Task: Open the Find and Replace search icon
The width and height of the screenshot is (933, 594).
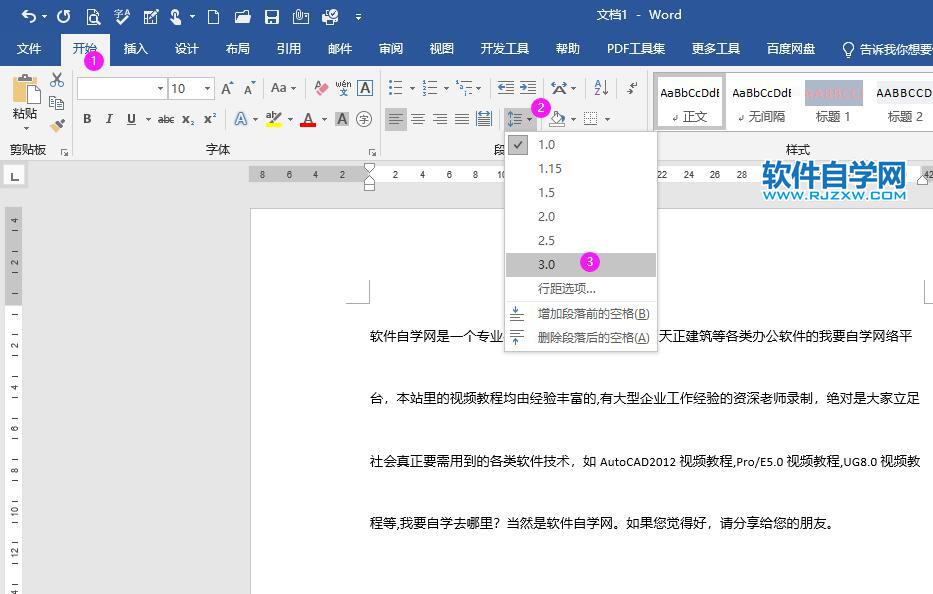Action: (93, 16)
